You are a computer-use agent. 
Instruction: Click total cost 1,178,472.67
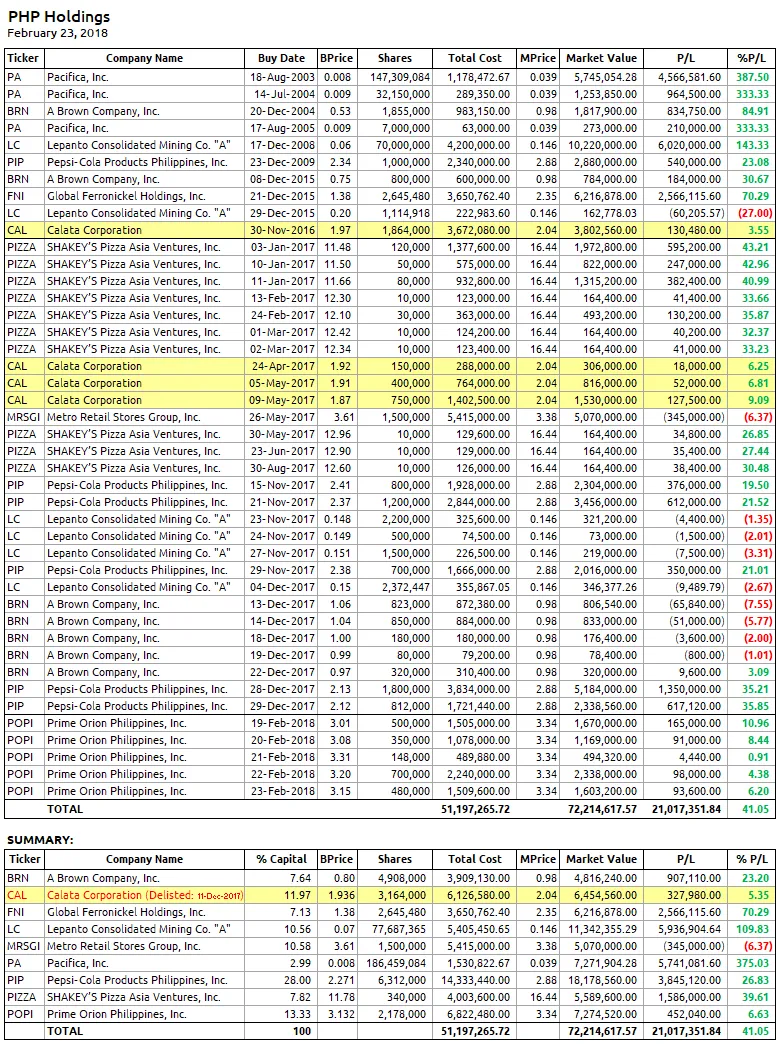479,77
